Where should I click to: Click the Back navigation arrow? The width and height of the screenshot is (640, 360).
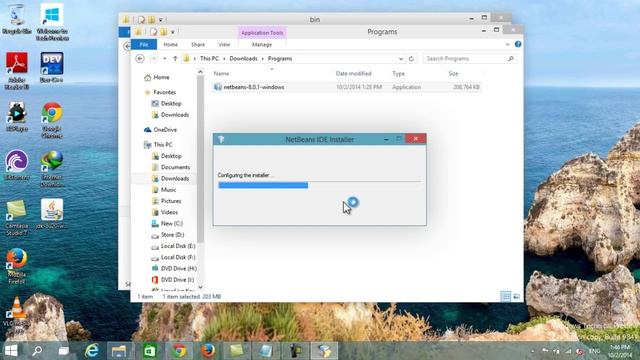tap(140, 59)
